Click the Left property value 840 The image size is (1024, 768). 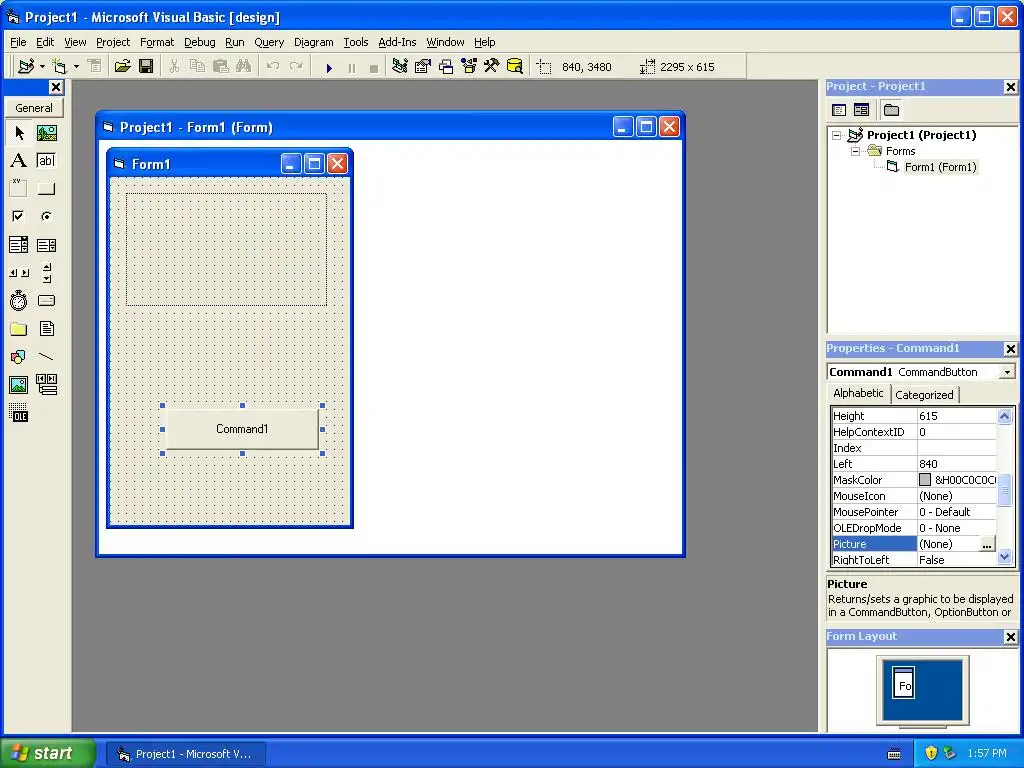tap(957, 464)
